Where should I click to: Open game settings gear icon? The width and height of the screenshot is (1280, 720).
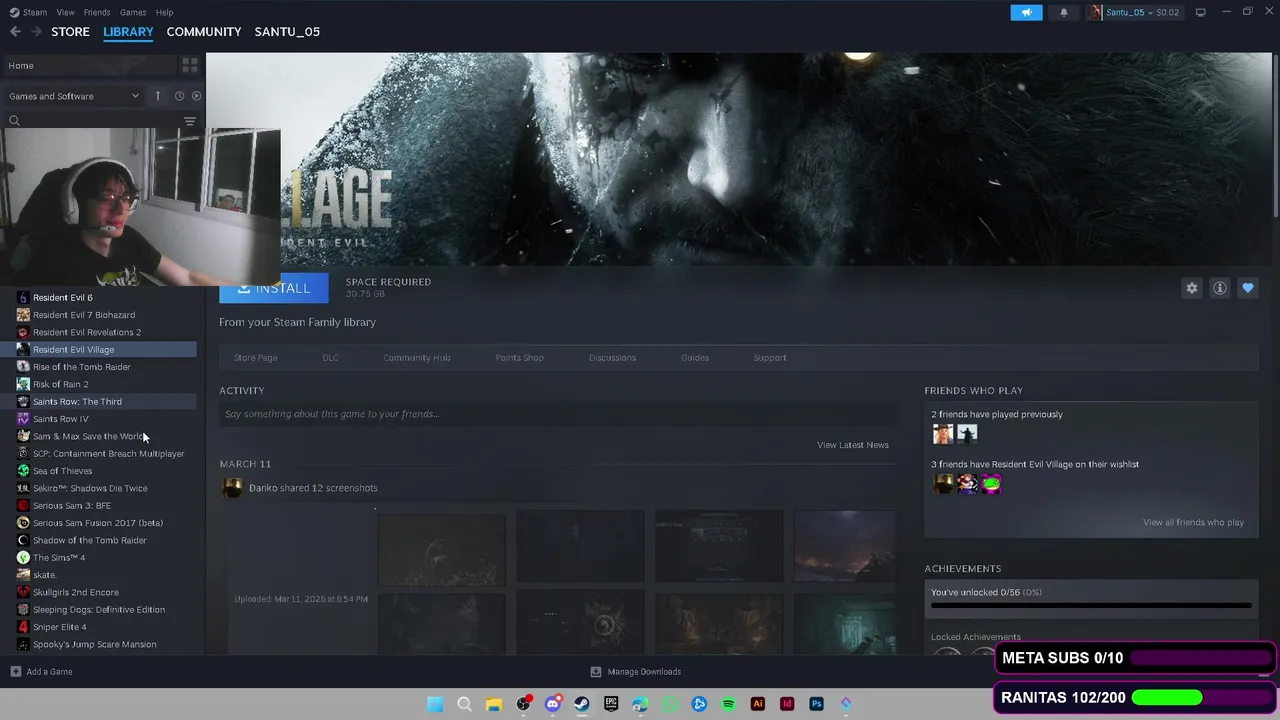1191,288
